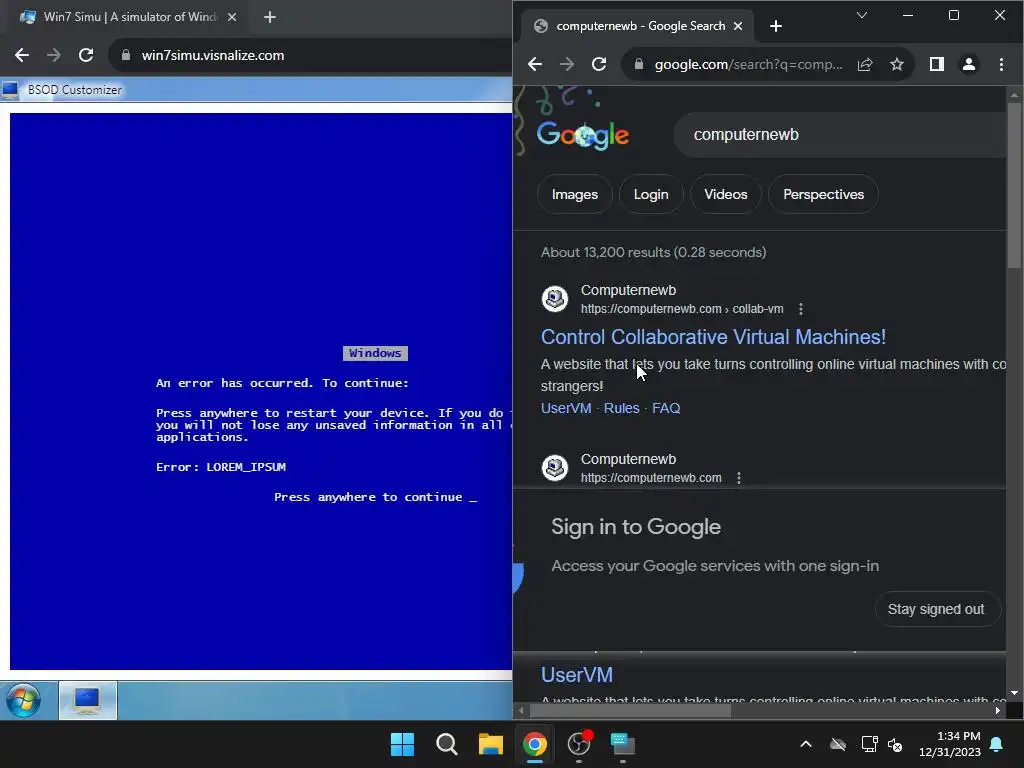
Task: Open the OBS Studio taskbar icon
Action: pos(579,744)
